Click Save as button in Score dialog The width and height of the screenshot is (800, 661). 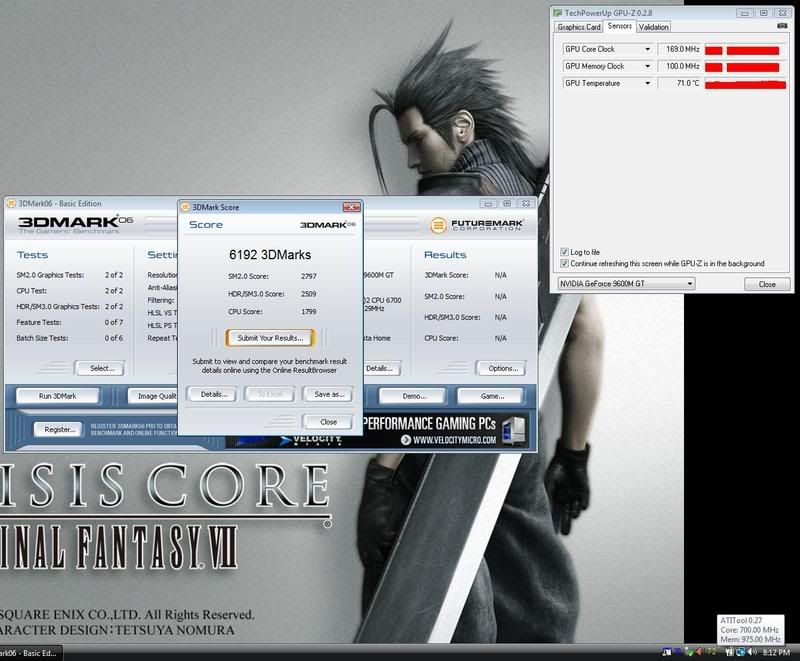[329, 394]
